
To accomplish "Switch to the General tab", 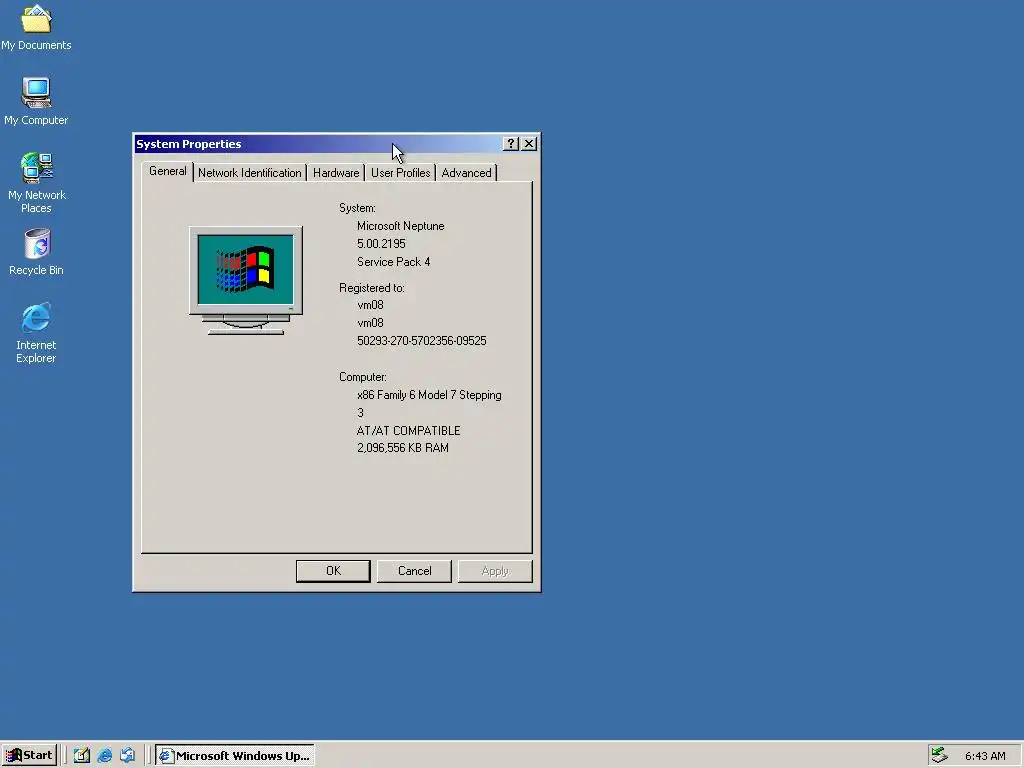I will pos(168,171).
